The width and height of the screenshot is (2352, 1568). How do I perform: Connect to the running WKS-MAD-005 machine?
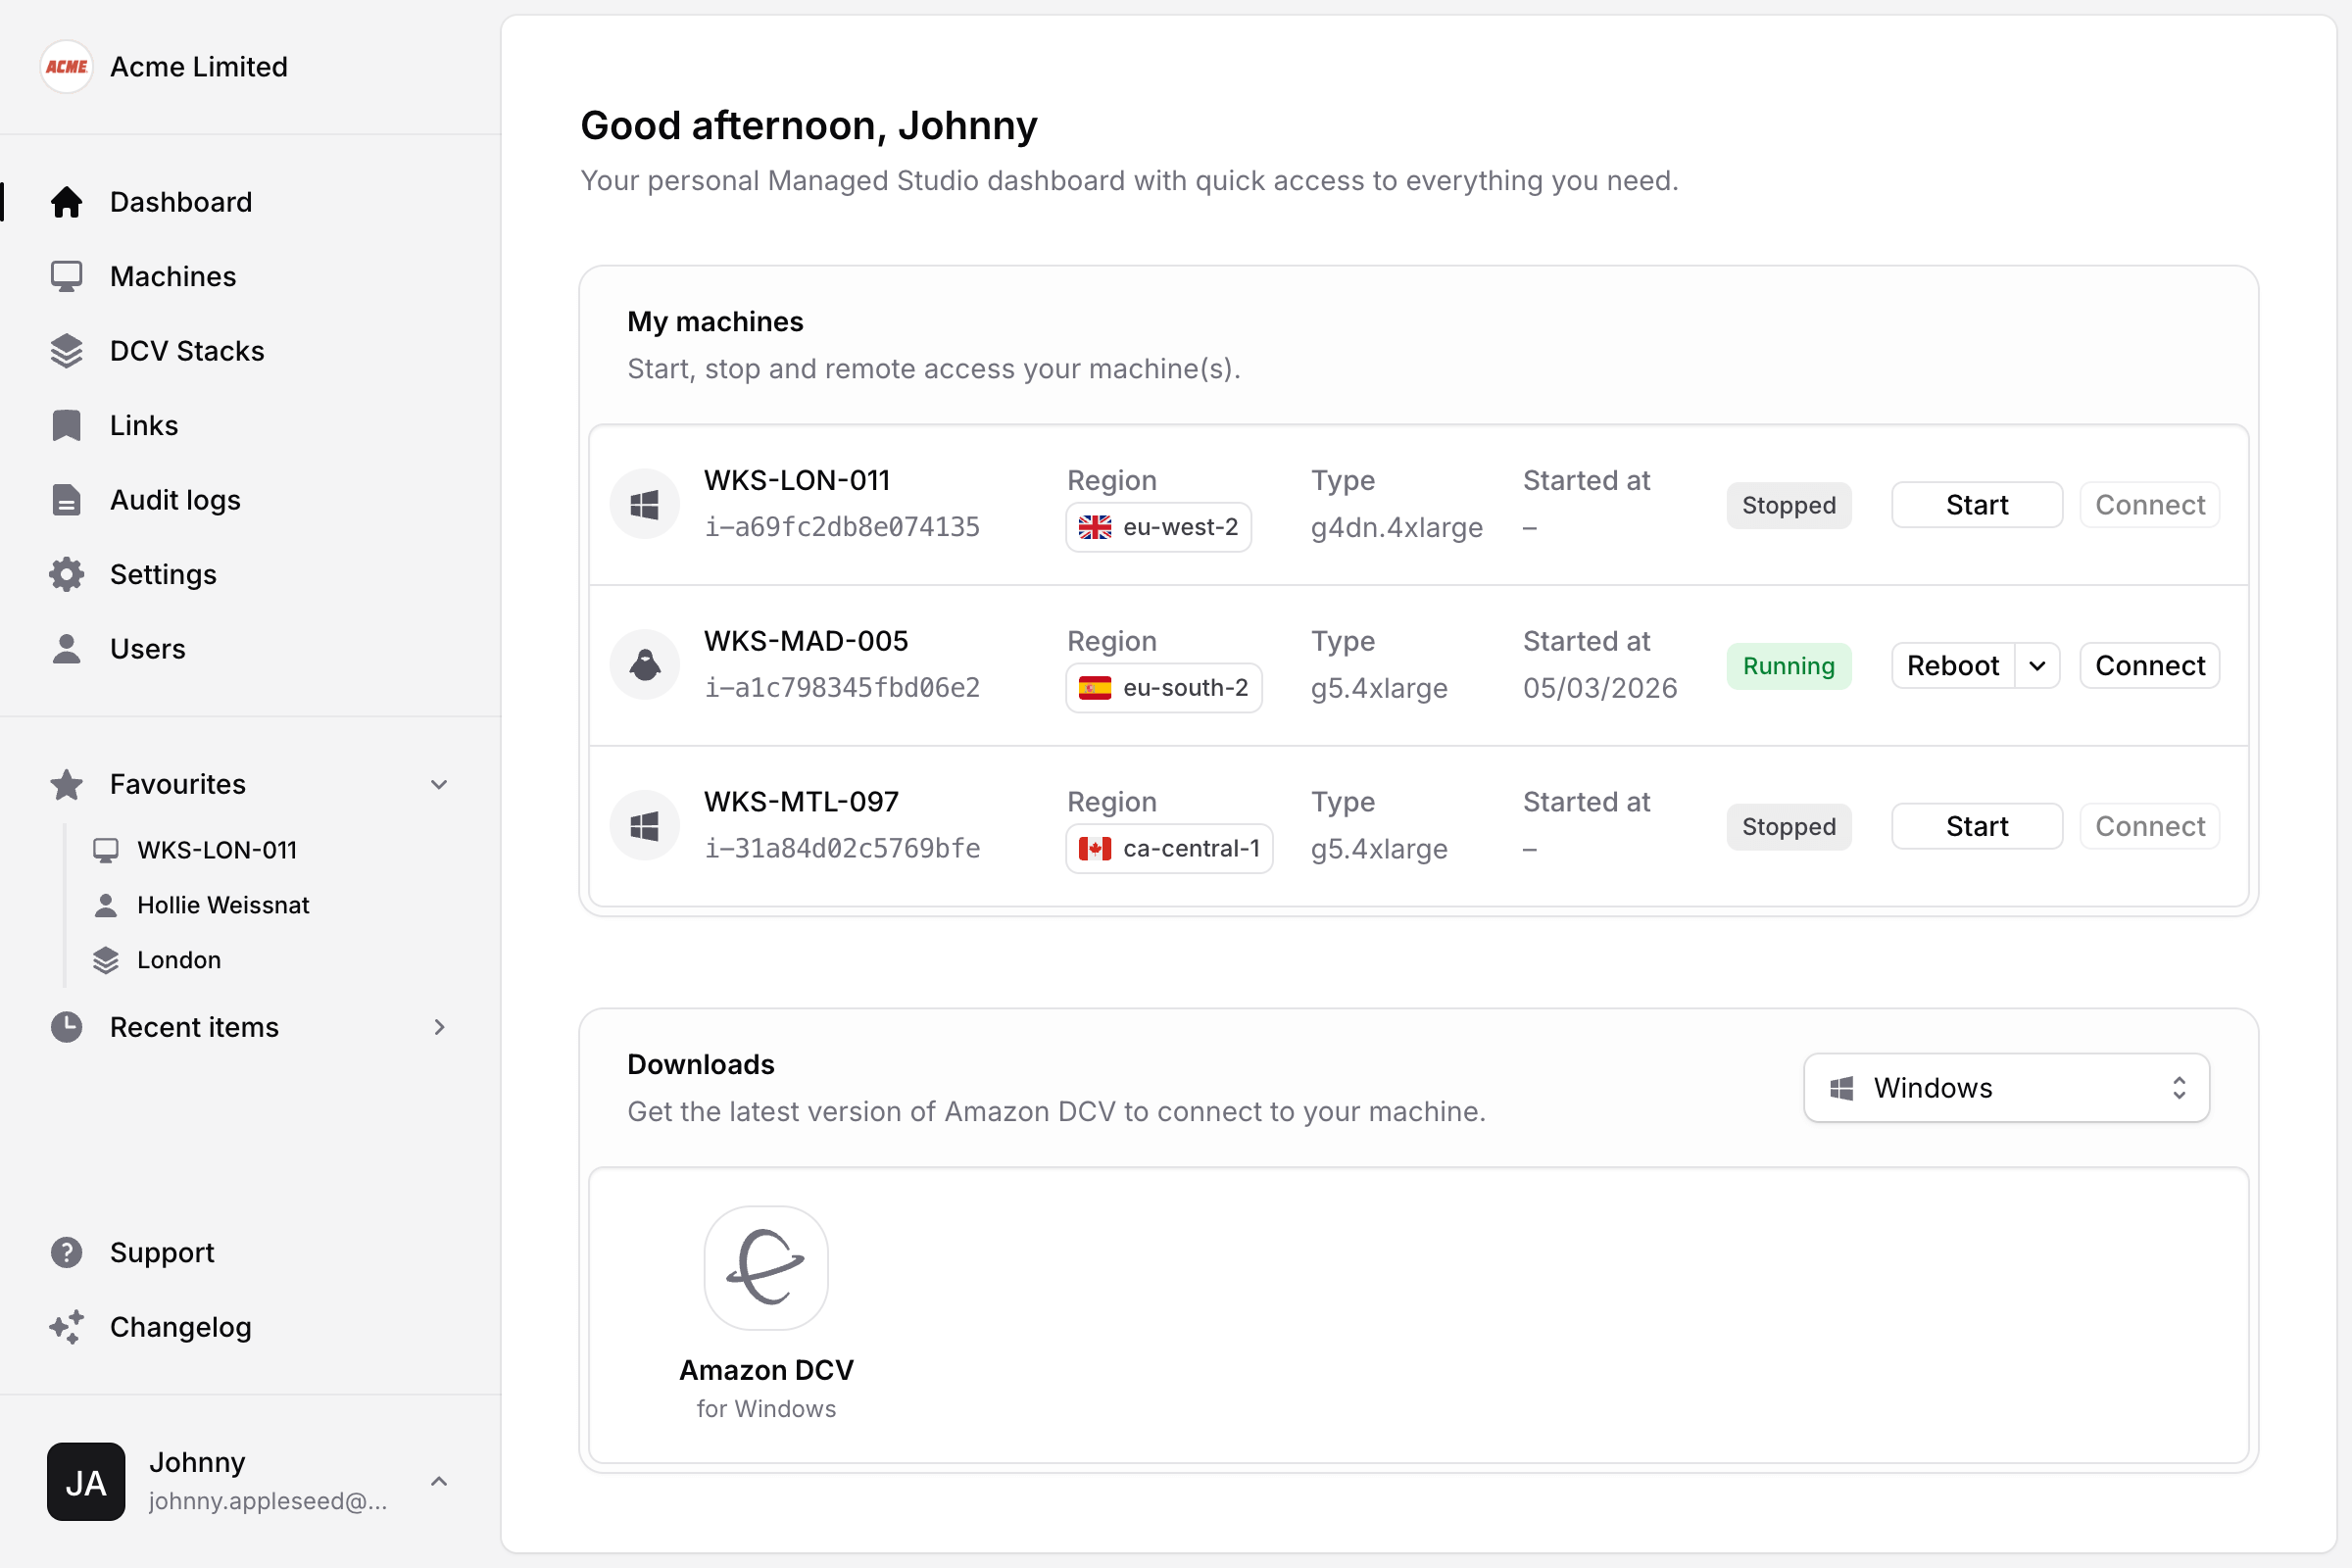click(2149, 666)
